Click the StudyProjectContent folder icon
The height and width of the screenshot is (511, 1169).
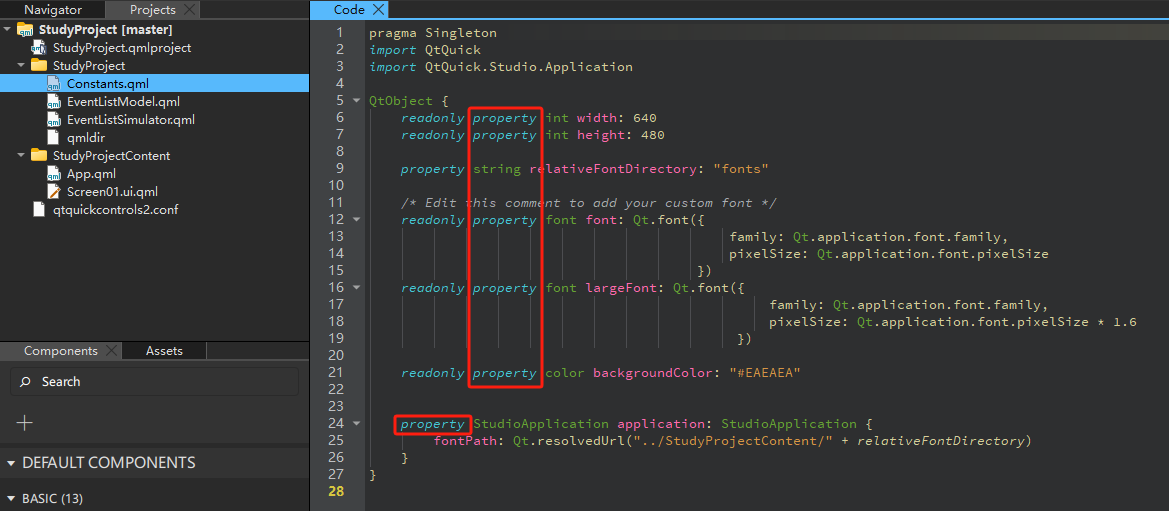click(39, 156)
